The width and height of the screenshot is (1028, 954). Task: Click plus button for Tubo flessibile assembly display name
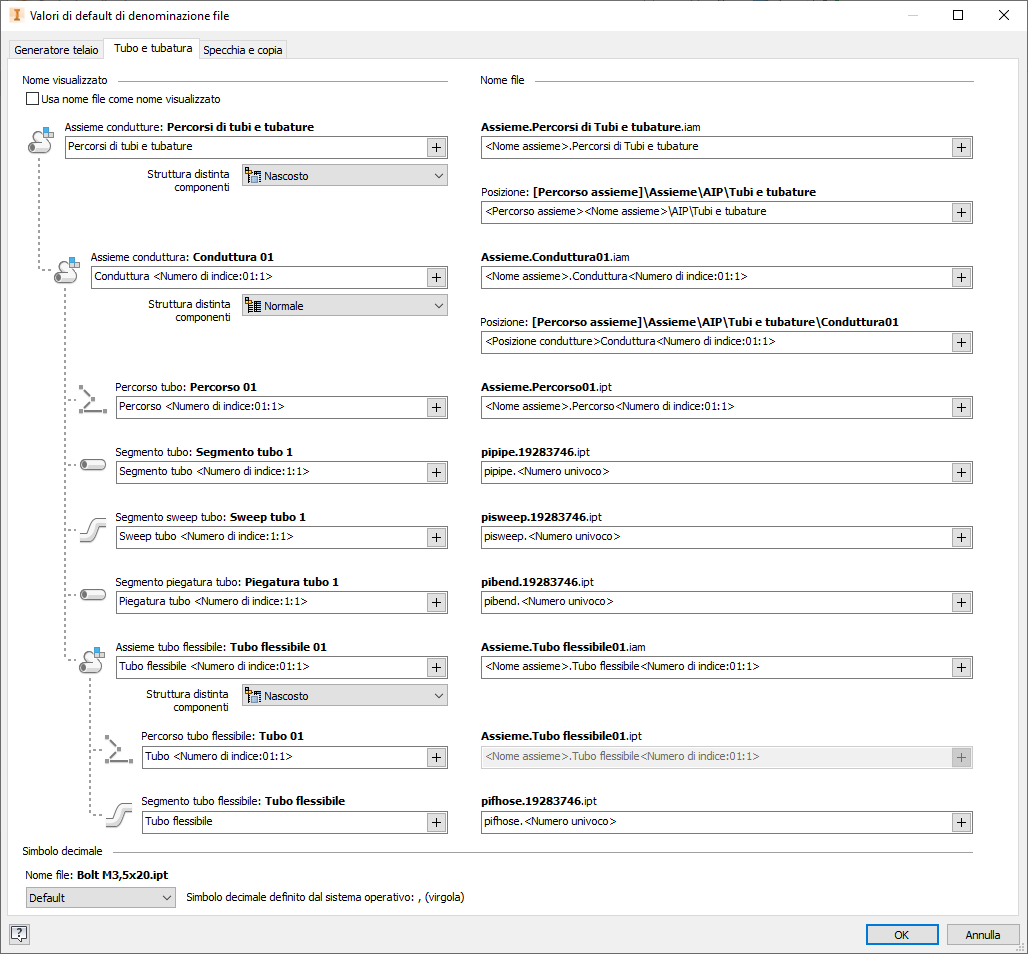click(x=436, y=667)
